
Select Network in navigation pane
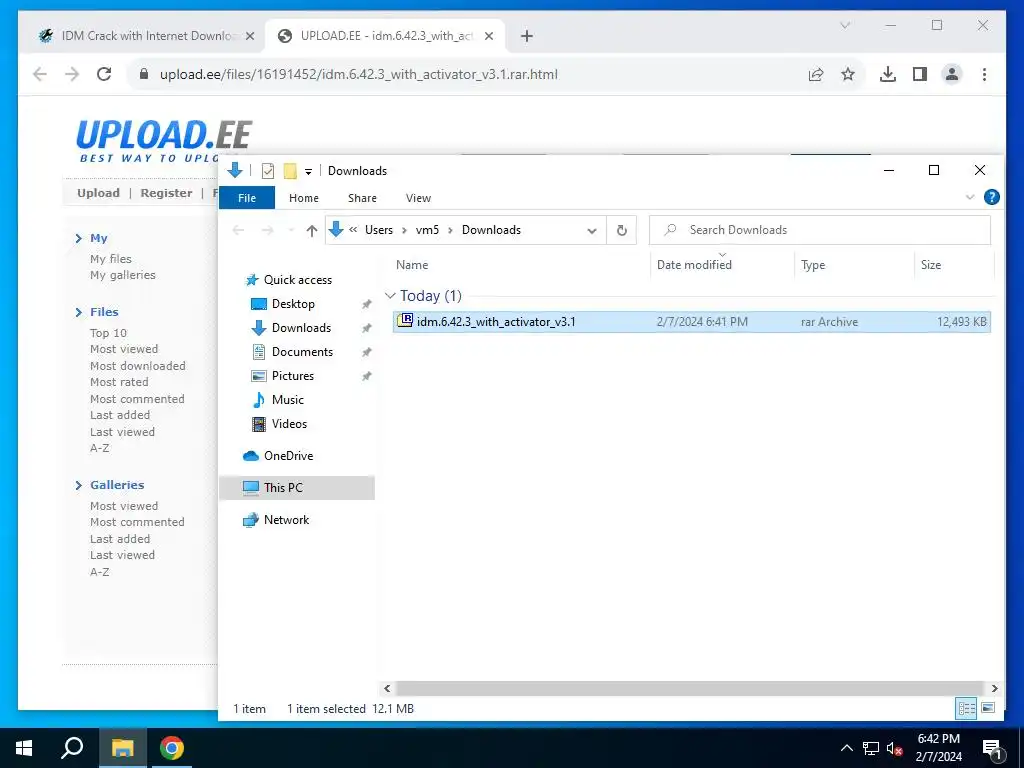[x=286, y=520]
